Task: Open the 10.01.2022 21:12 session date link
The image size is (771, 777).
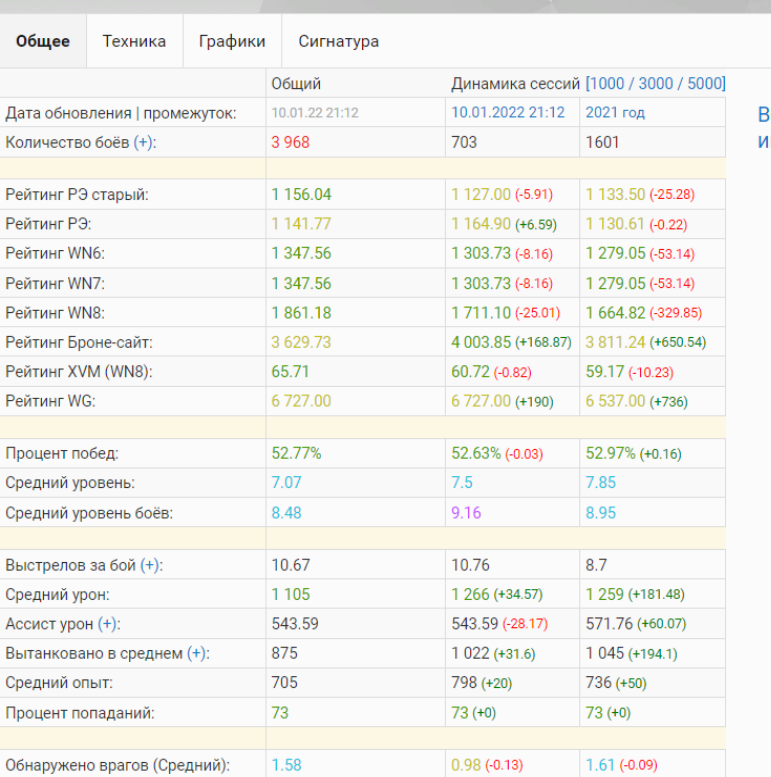Action: (x=508, y=113)
